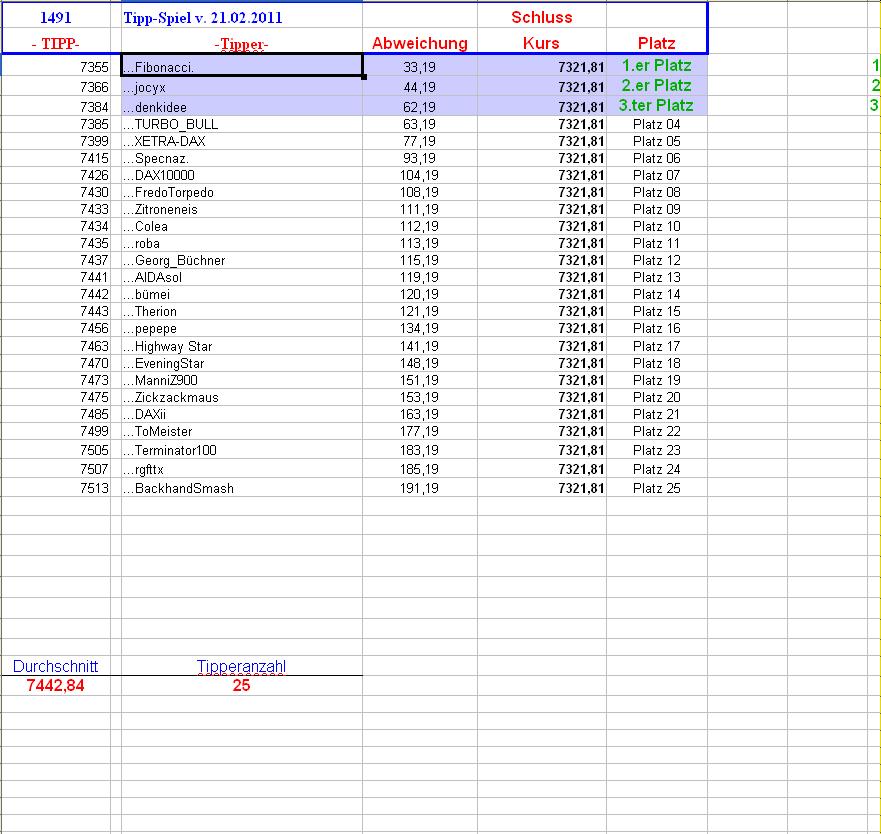Click the ...pepepe cell
Image resolution: width=881 pixels, height=834 pixels.
[x=242, y=328]
